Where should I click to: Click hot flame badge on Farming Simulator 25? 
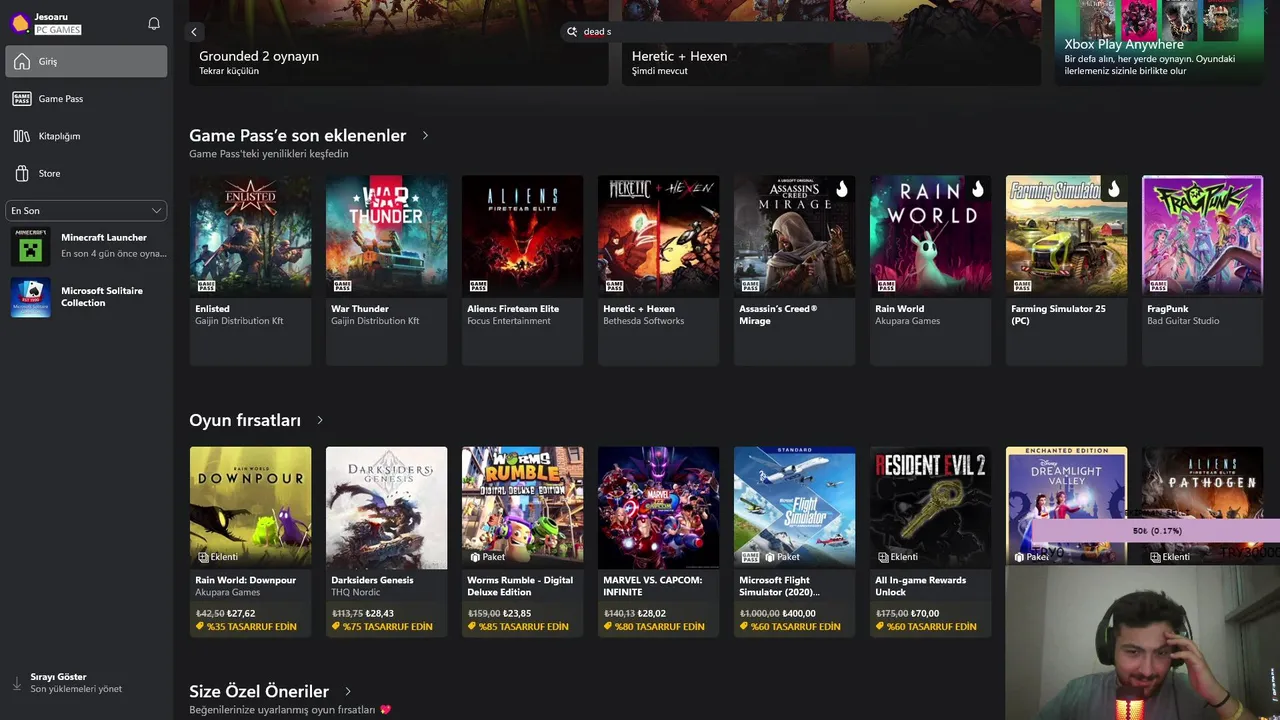point(1114,189)
